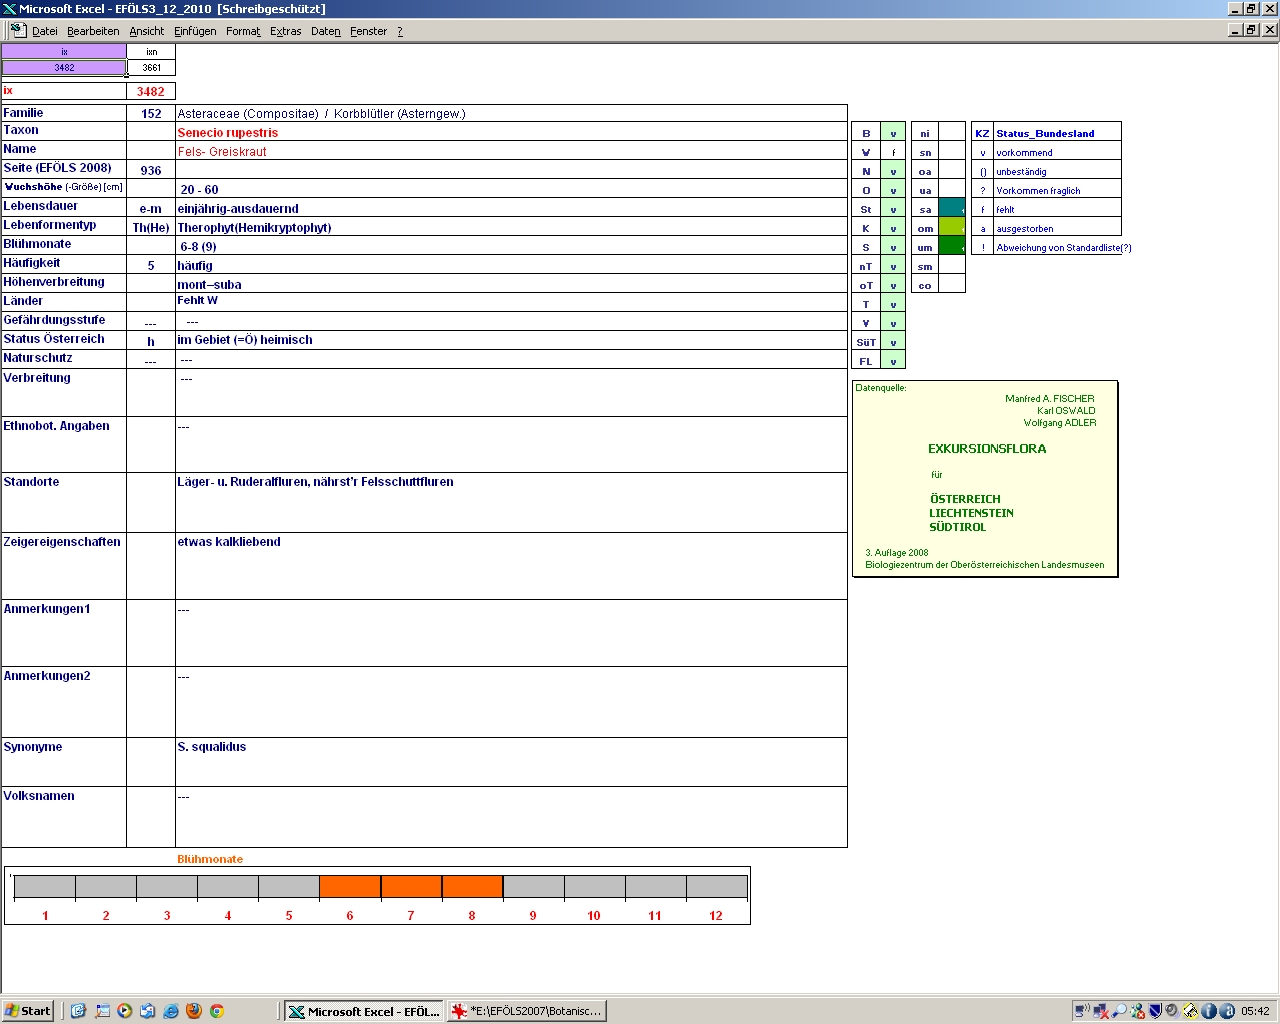Select the 'Fehlt W' Länder cell
Image resolution: width=1280 pixels, height=1024 pixels.
511,301
